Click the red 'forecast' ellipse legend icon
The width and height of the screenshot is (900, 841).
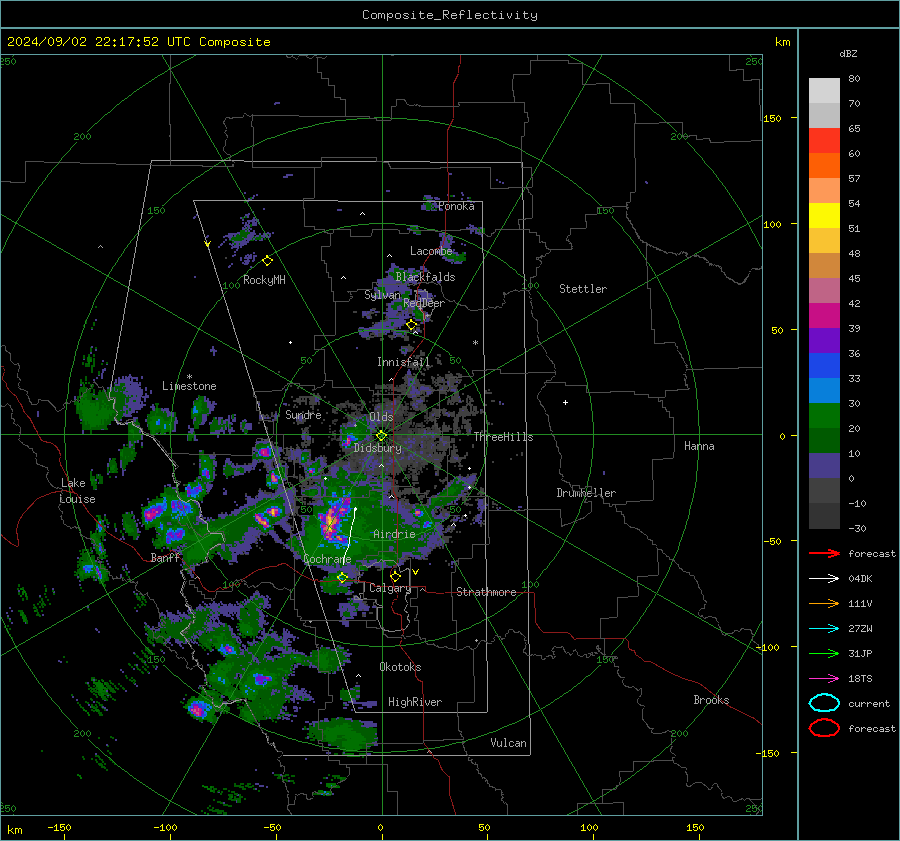pos(824,728)
